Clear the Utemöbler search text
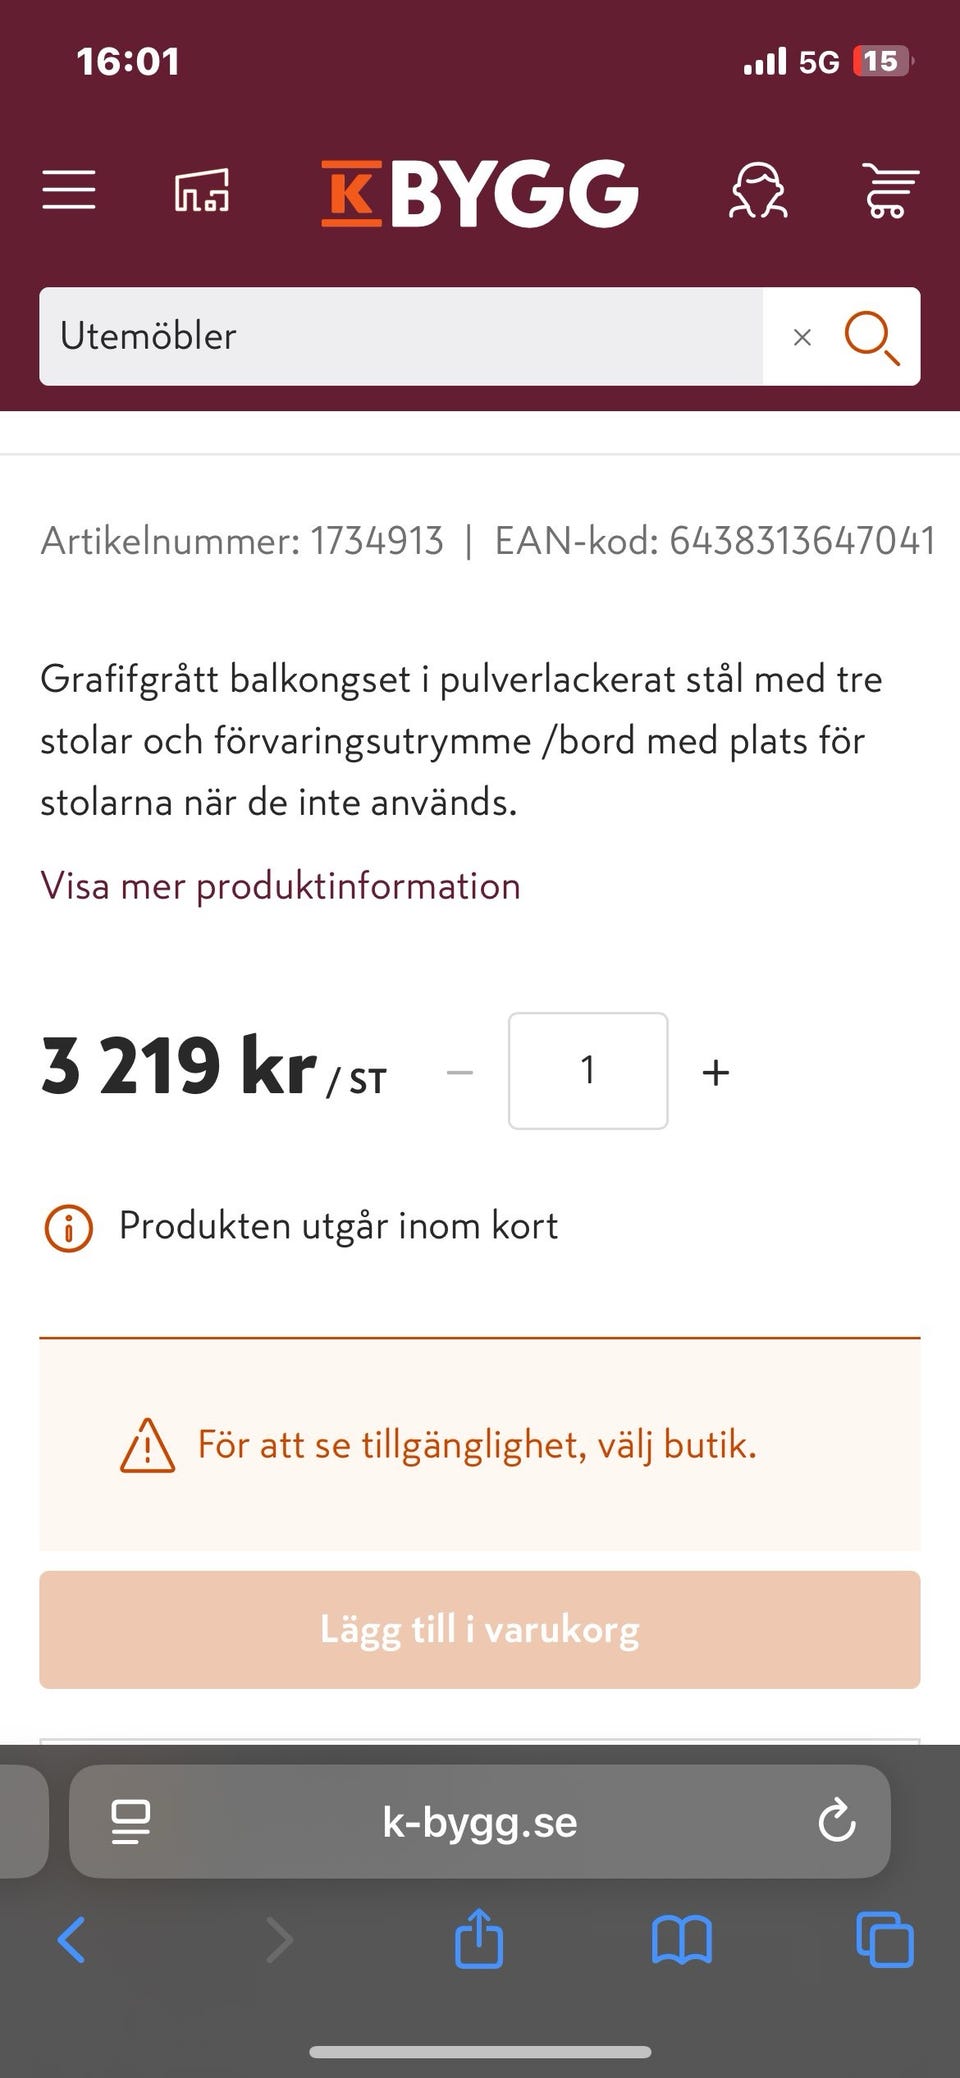Screen dimensions: 960x2078 pyautogui.click(x=803, y=337)
